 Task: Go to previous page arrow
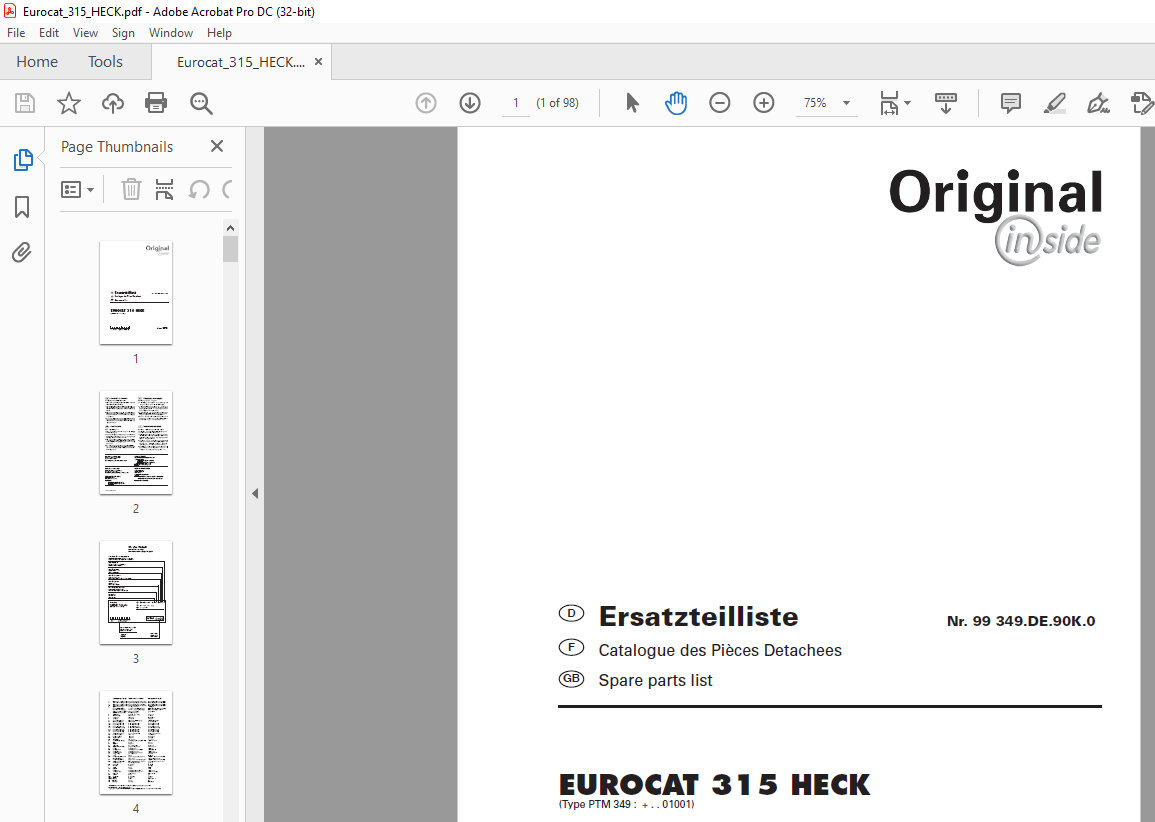426,103
